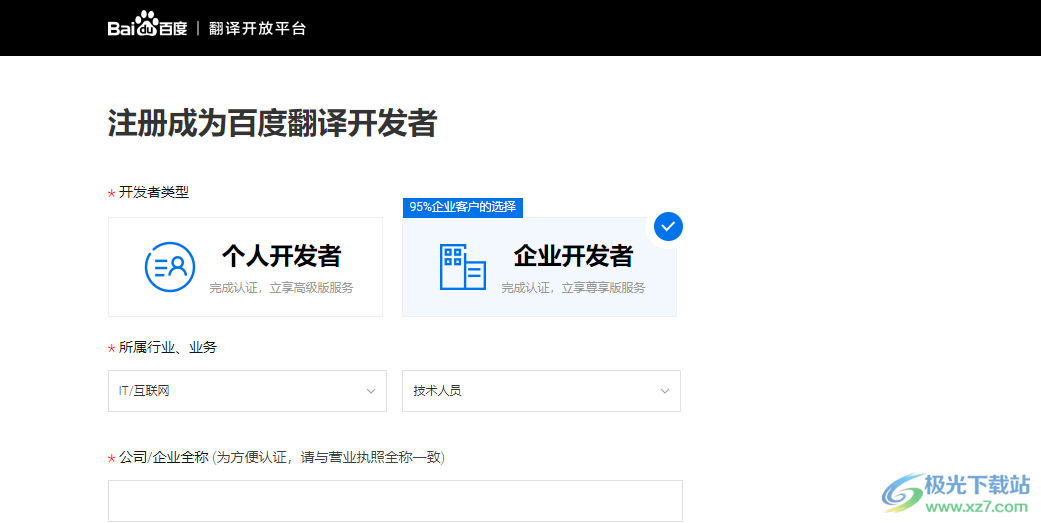Click the 所属行业、业务 label
Image resolution: width=1041 pixels, height=523 pixels.
point(167,348)
